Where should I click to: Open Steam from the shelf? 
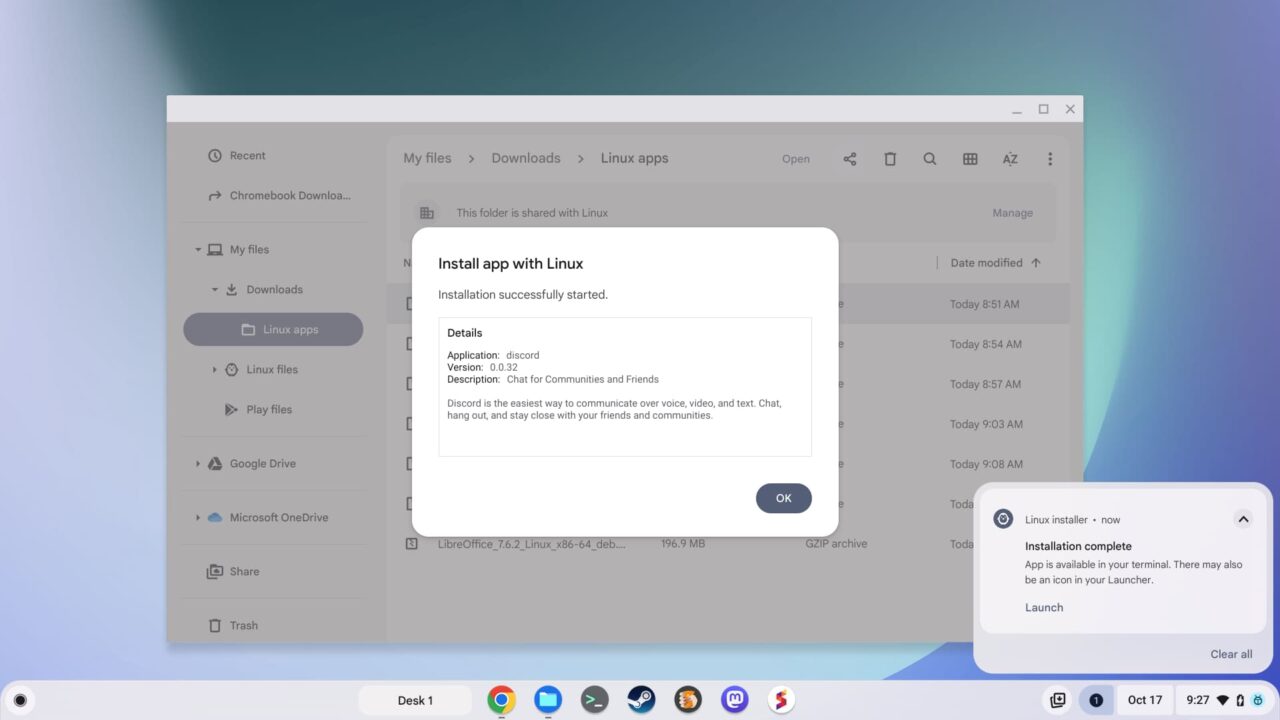[x=641, y=700]
